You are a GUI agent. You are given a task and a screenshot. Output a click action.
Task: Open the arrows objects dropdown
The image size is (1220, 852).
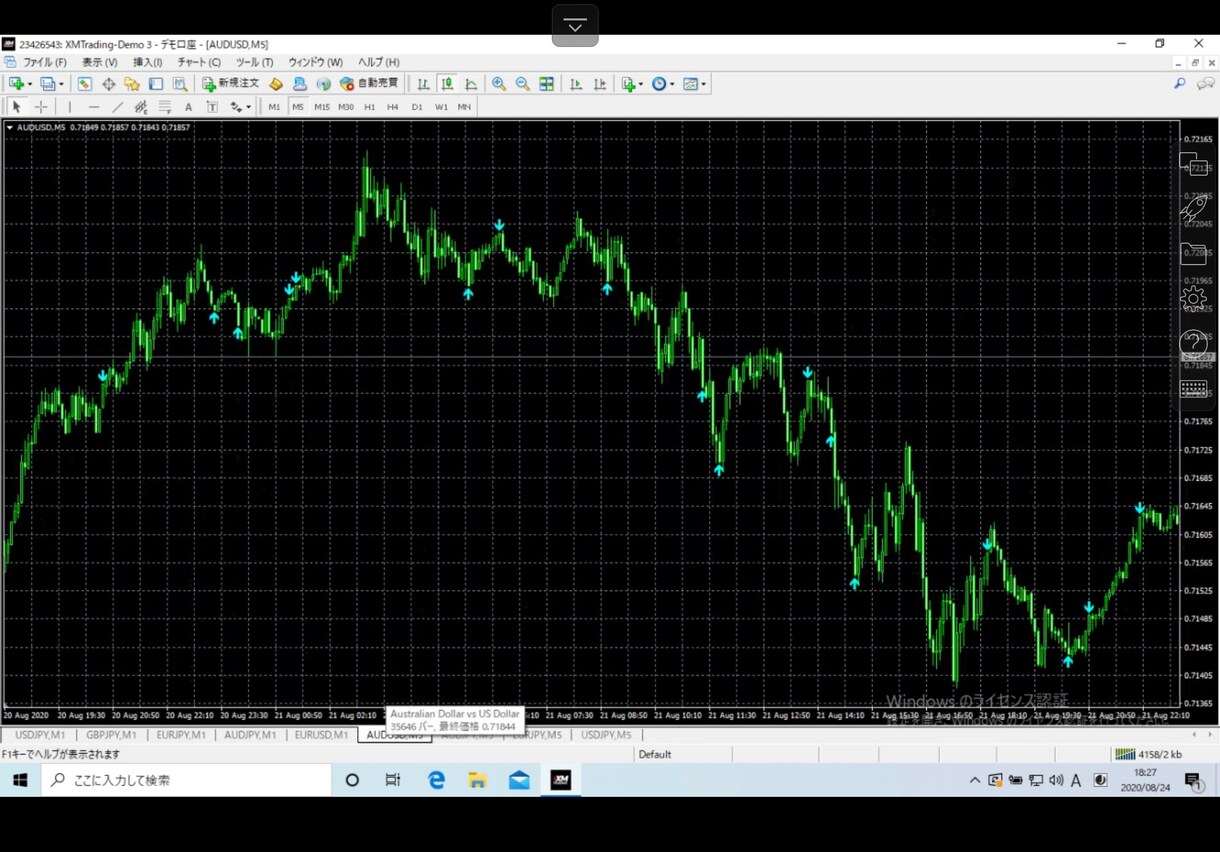coord(241,107)
